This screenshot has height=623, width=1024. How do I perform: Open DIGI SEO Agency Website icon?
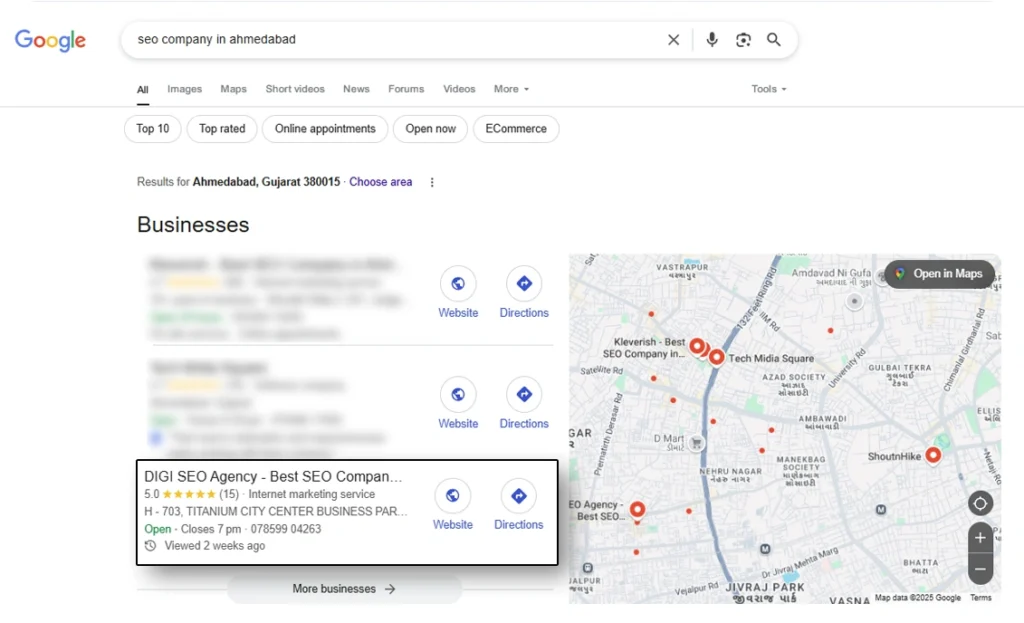coord(453,496)
